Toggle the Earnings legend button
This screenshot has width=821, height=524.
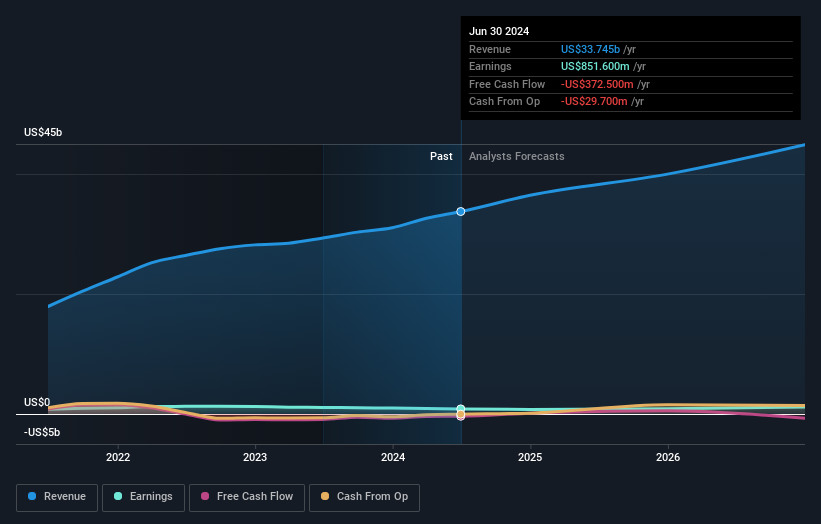coord(143,497)
